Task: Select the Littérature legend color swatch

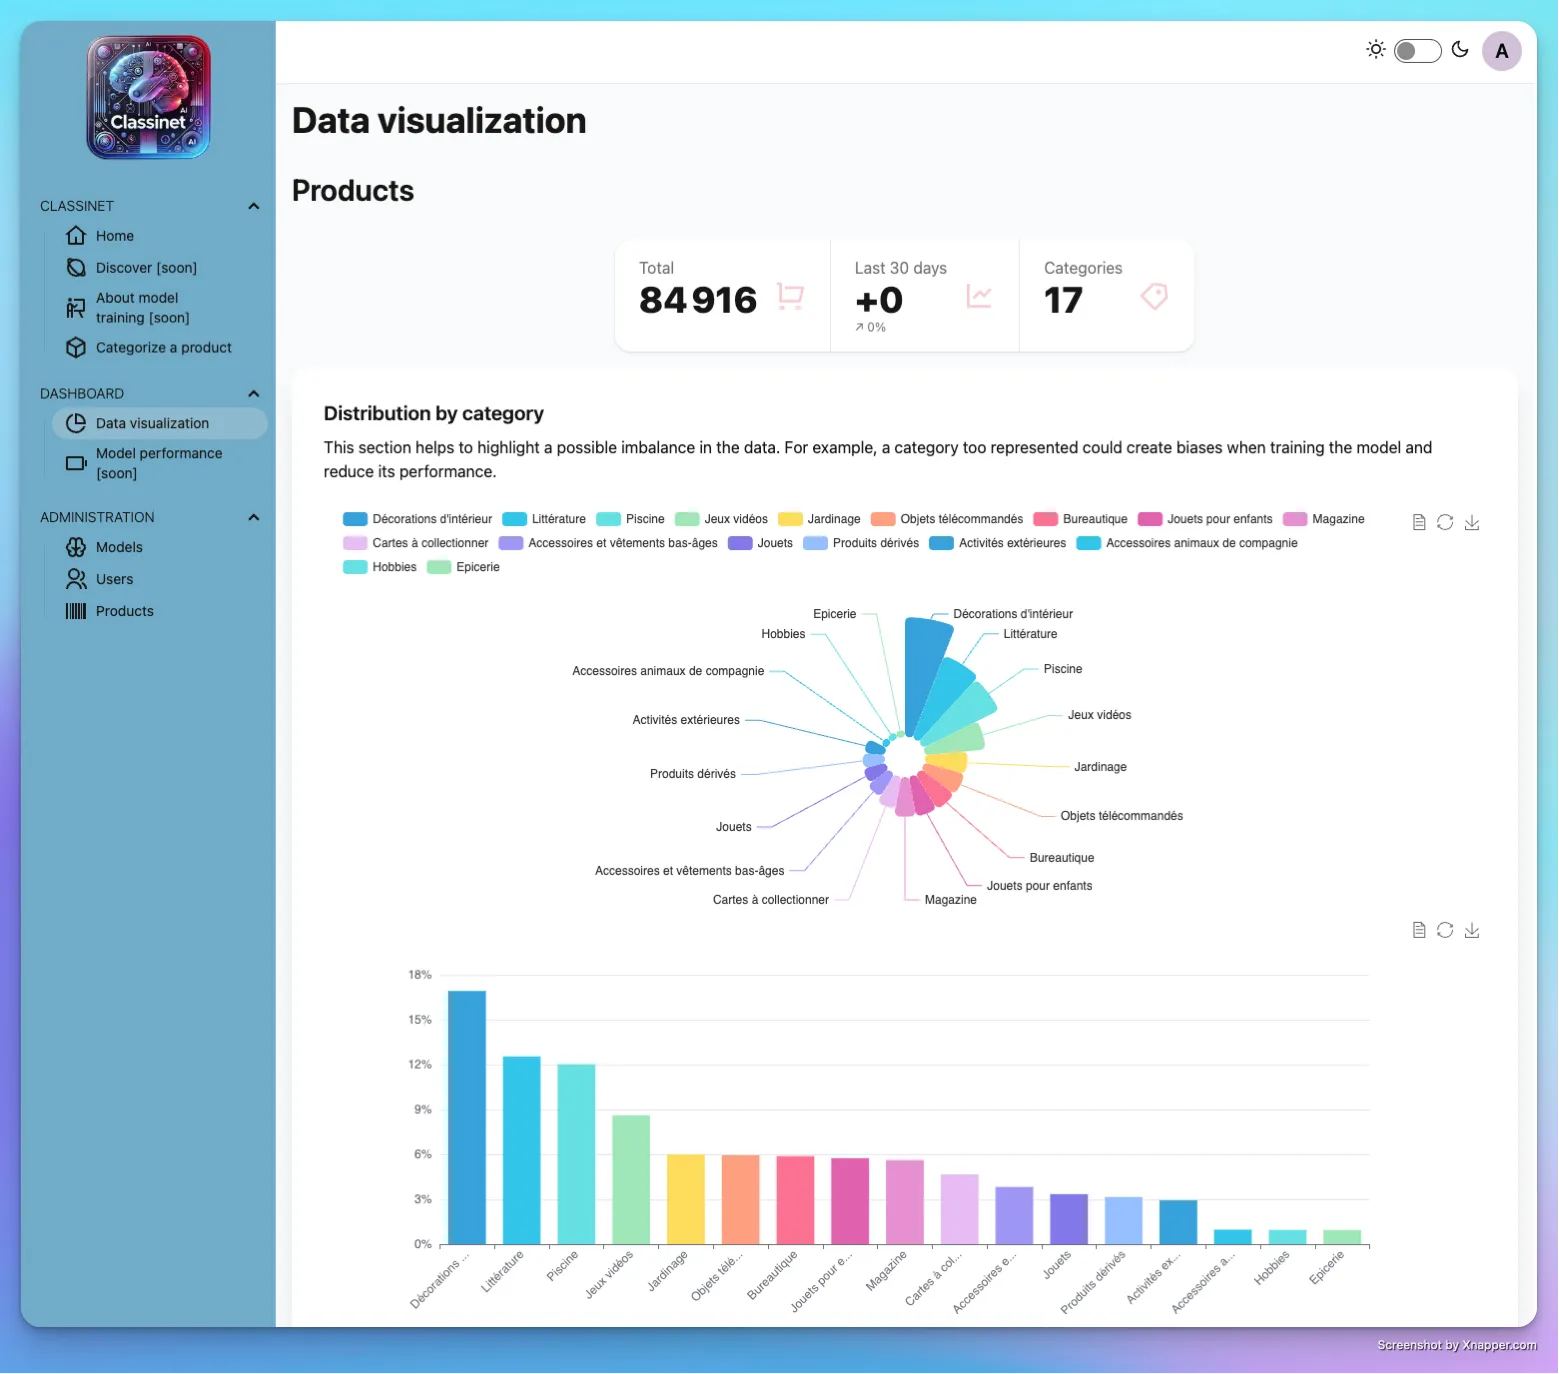Action: (x=513, y=519)
